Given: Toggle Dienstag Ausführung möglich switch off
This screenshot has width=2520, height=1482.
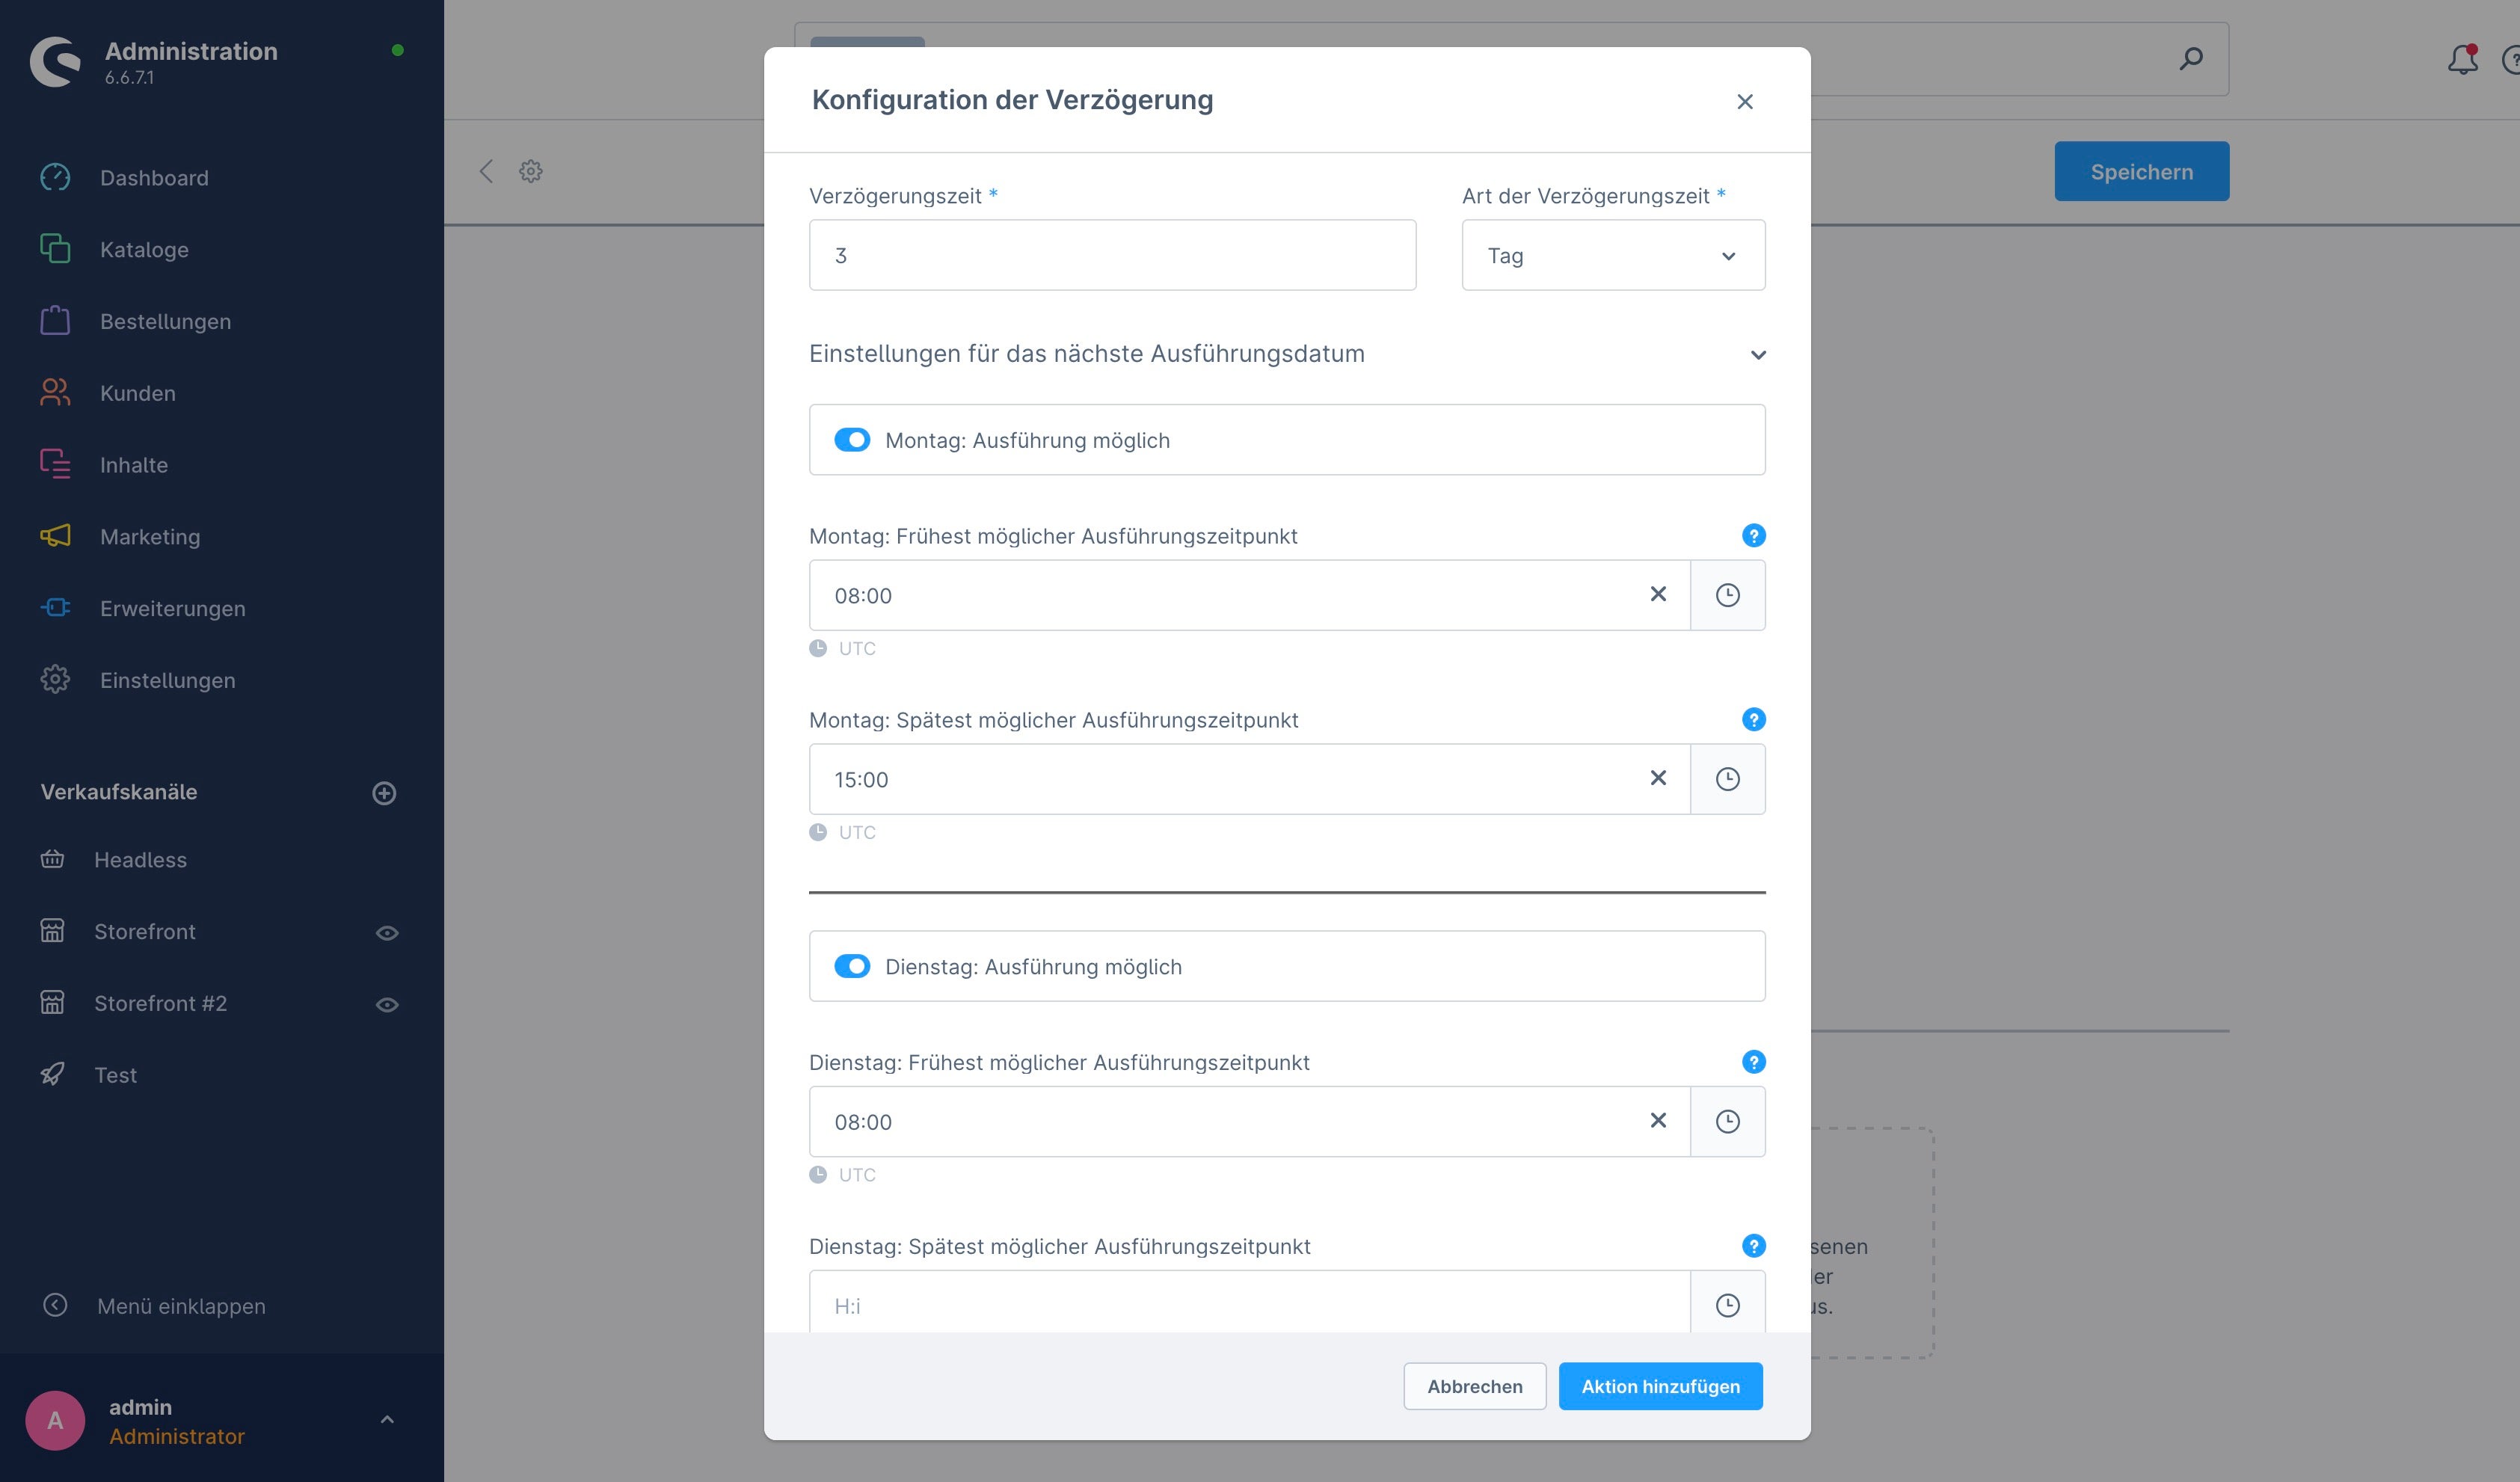Looking at the screenshot, I should [852, 965].
